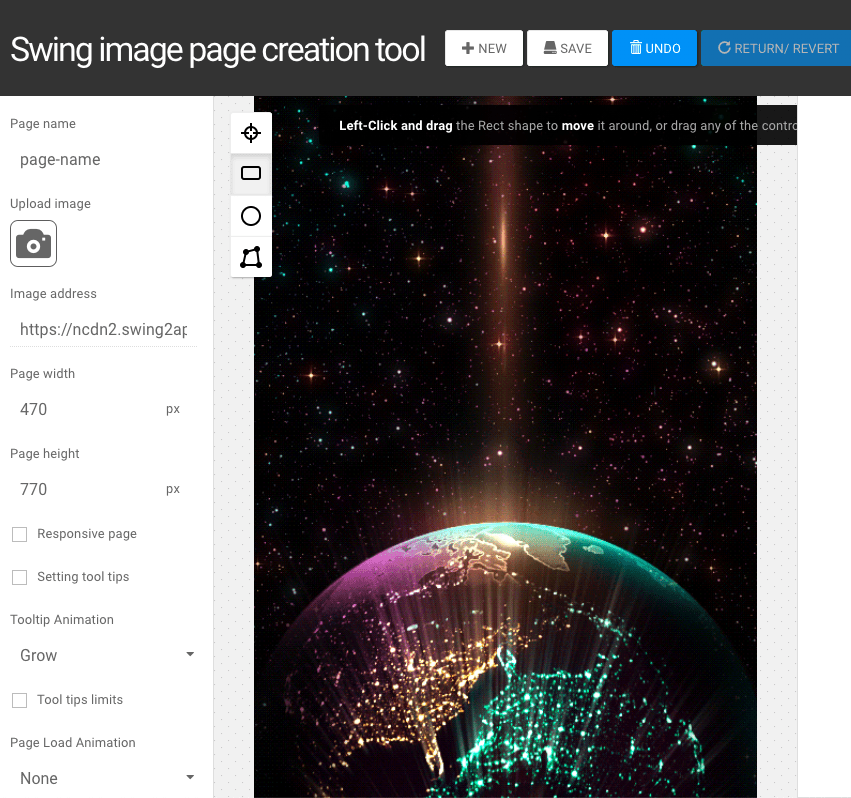The width and height of the screenshot is (851, 798).
Task: Click the Page height field showing 770
Action: point(88,490)
